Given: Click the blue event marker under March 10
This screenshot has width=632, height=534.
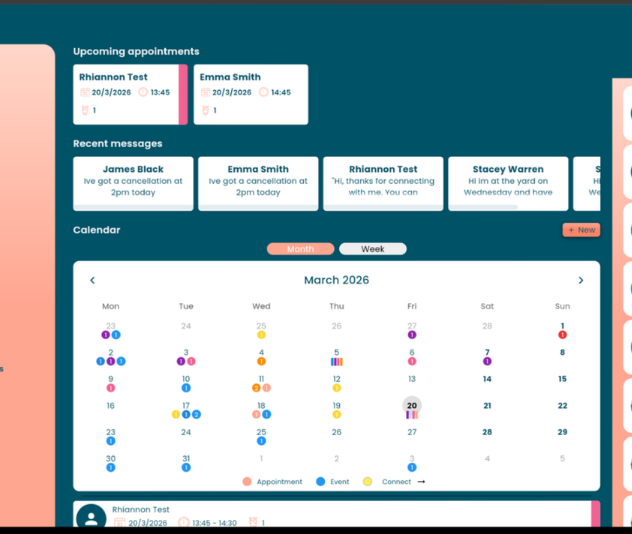Looking at the screenshot, I should point(186,388).
